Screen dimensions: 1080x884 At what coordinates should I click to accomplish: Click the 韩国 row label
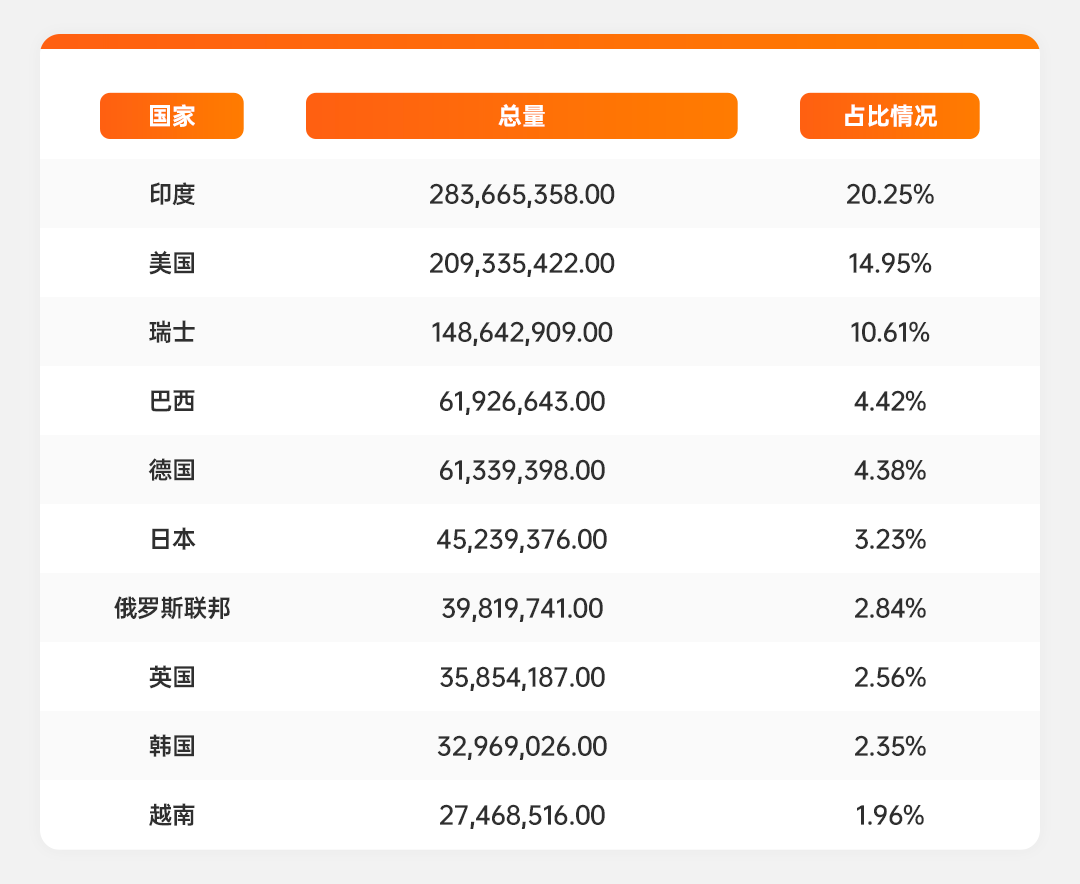point(171,746)
